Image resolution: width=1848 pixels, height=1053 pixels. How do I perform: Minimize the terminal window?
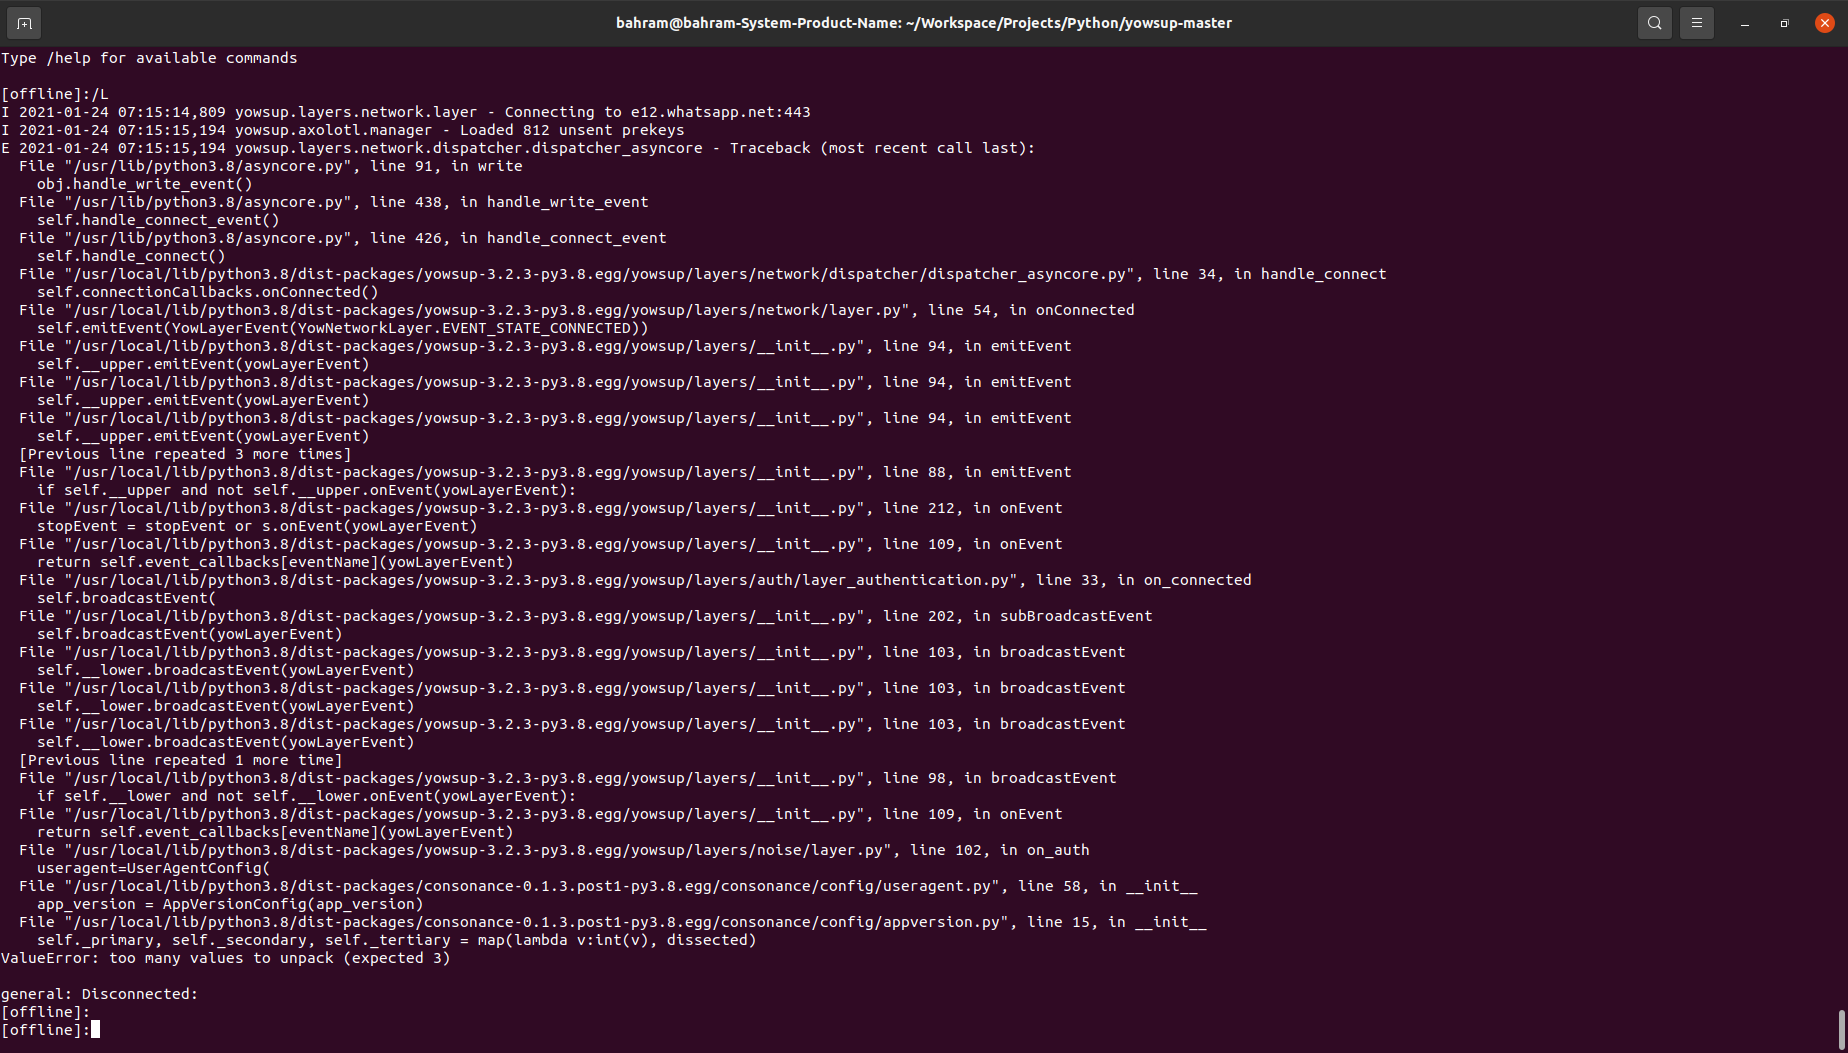click(x=1745, y=23)
